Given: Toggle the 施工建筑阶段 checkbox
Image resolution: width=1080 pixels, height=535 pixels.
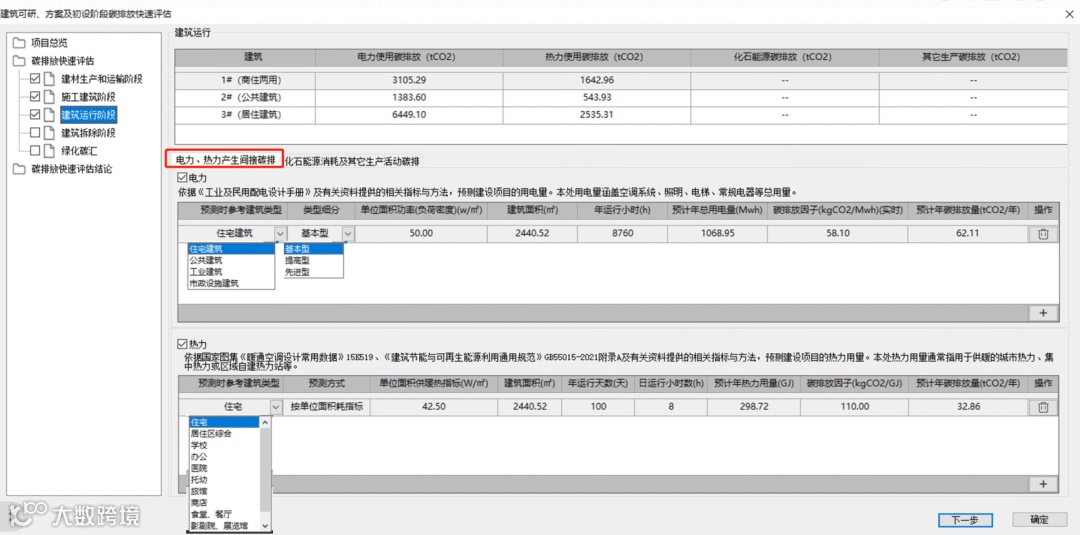Looking at the screenshot, I should pos(35,96).
